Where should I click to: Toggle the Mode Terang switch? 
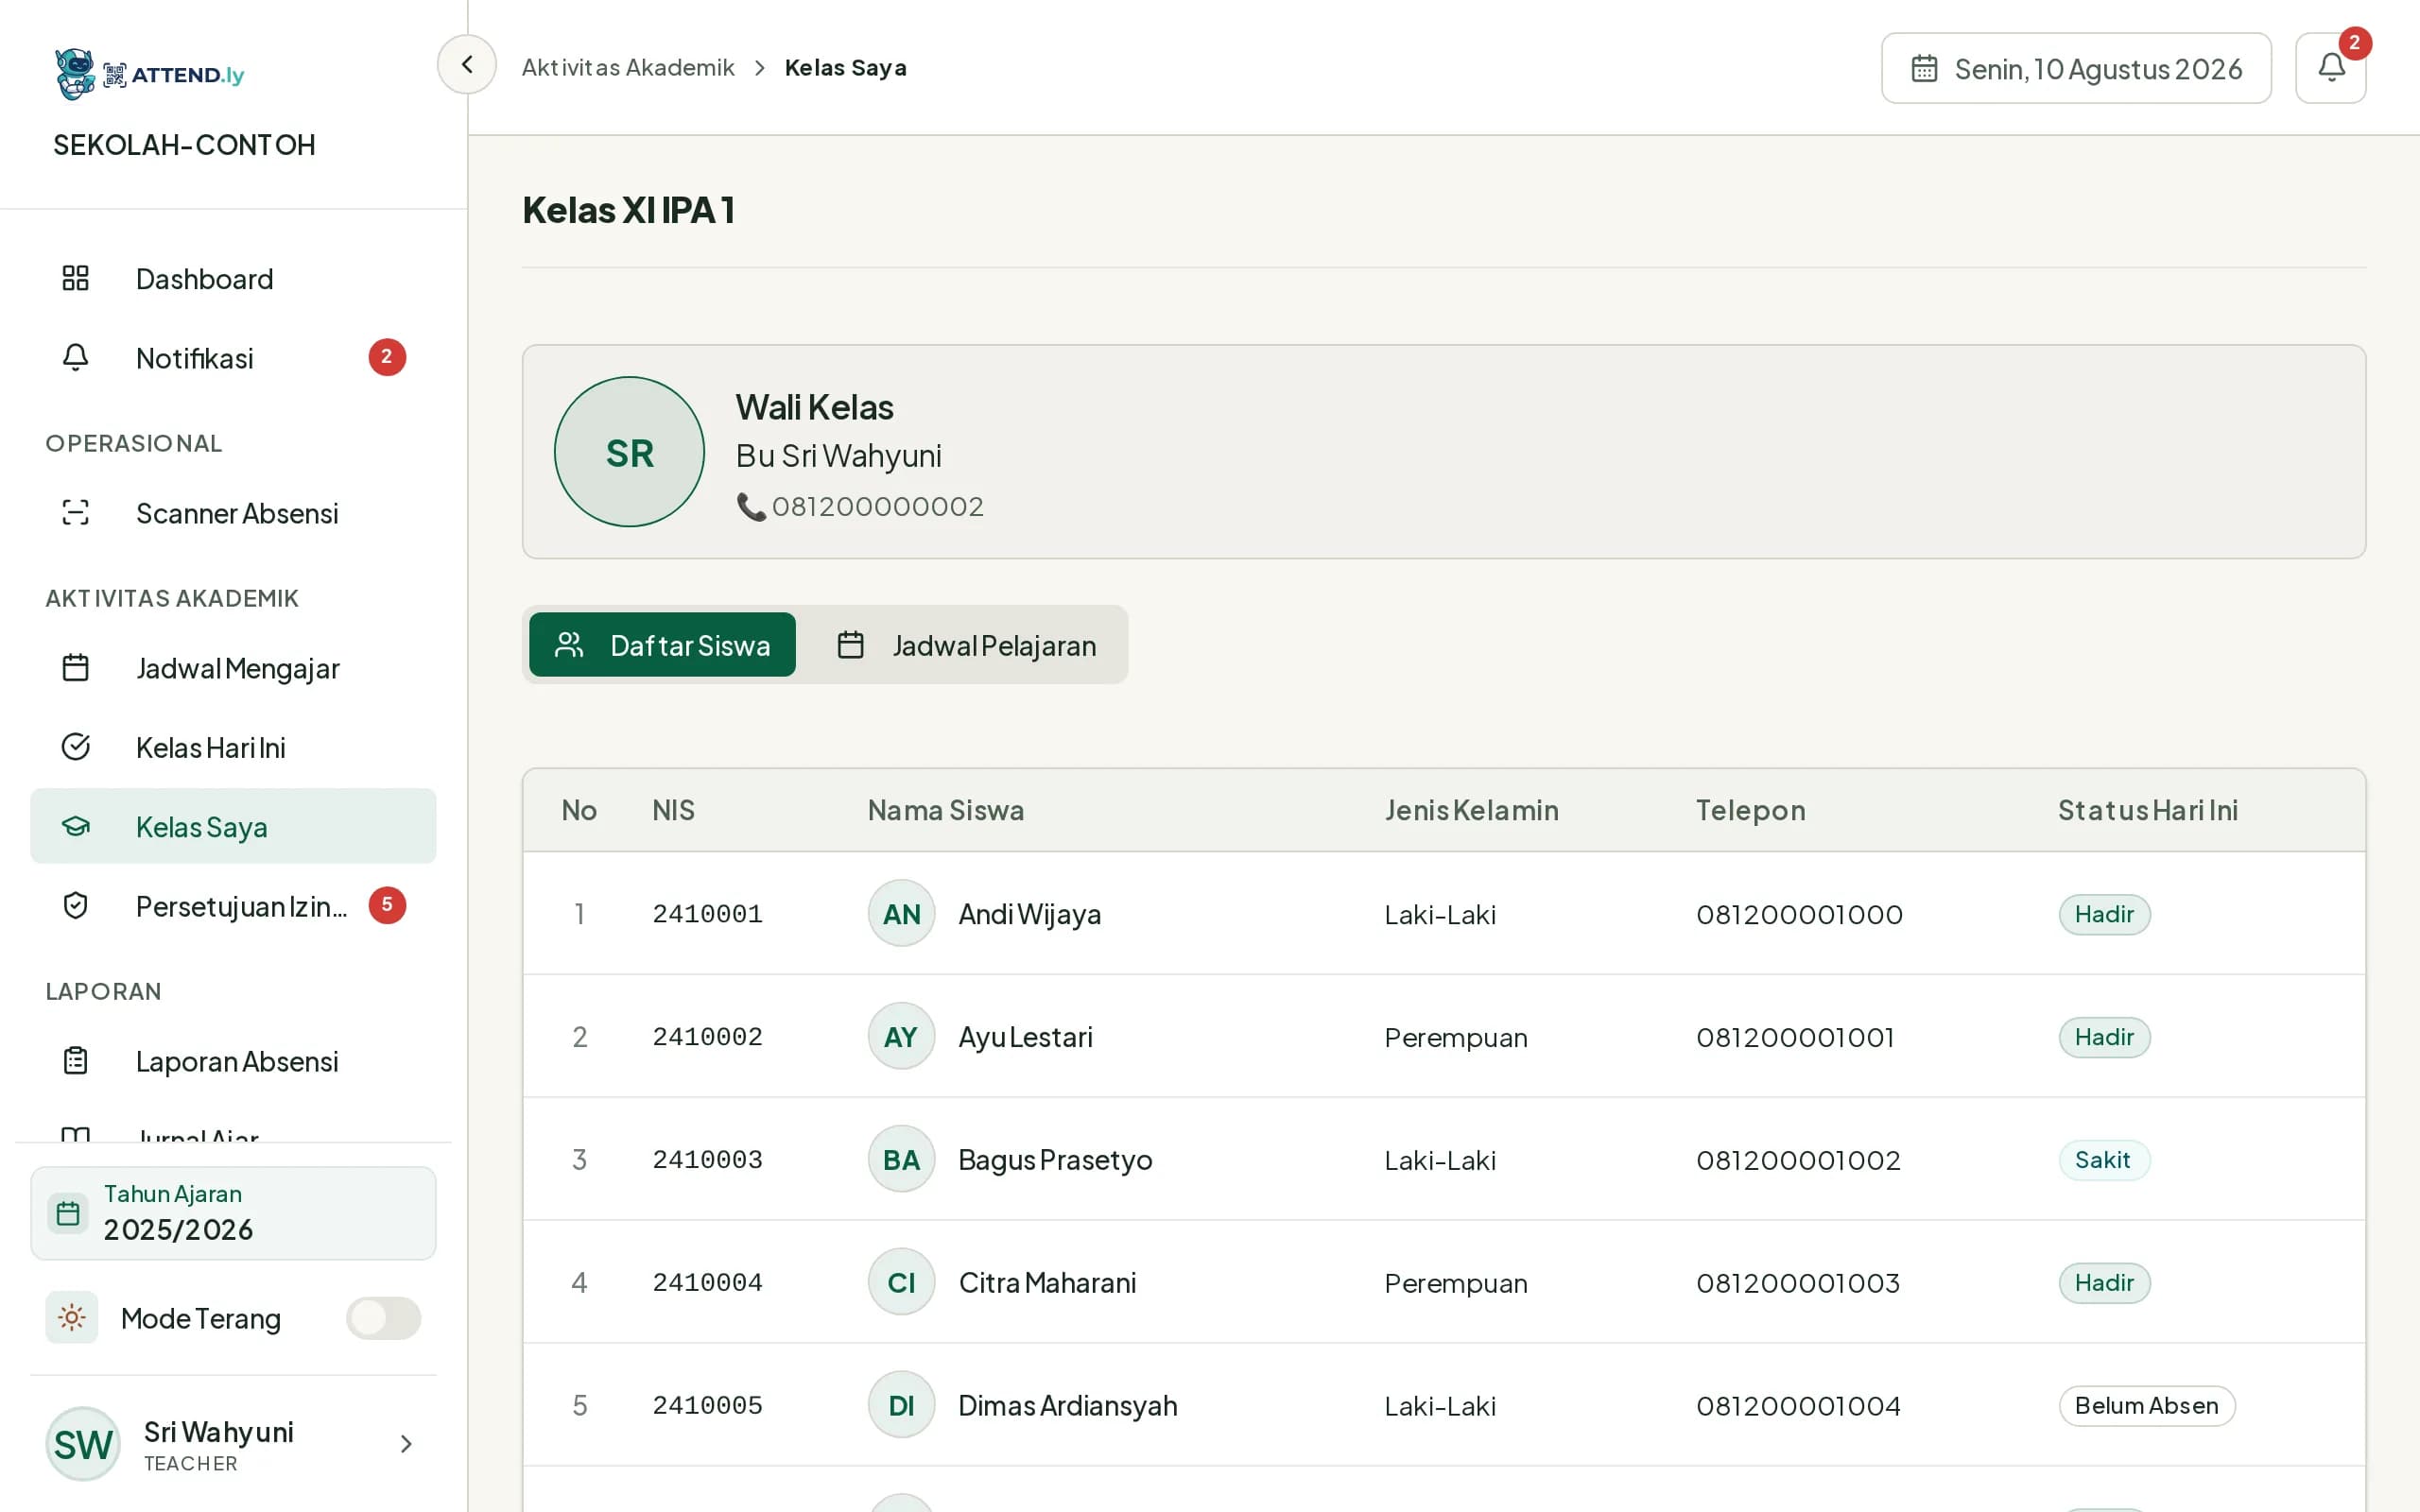(383, 1318)
